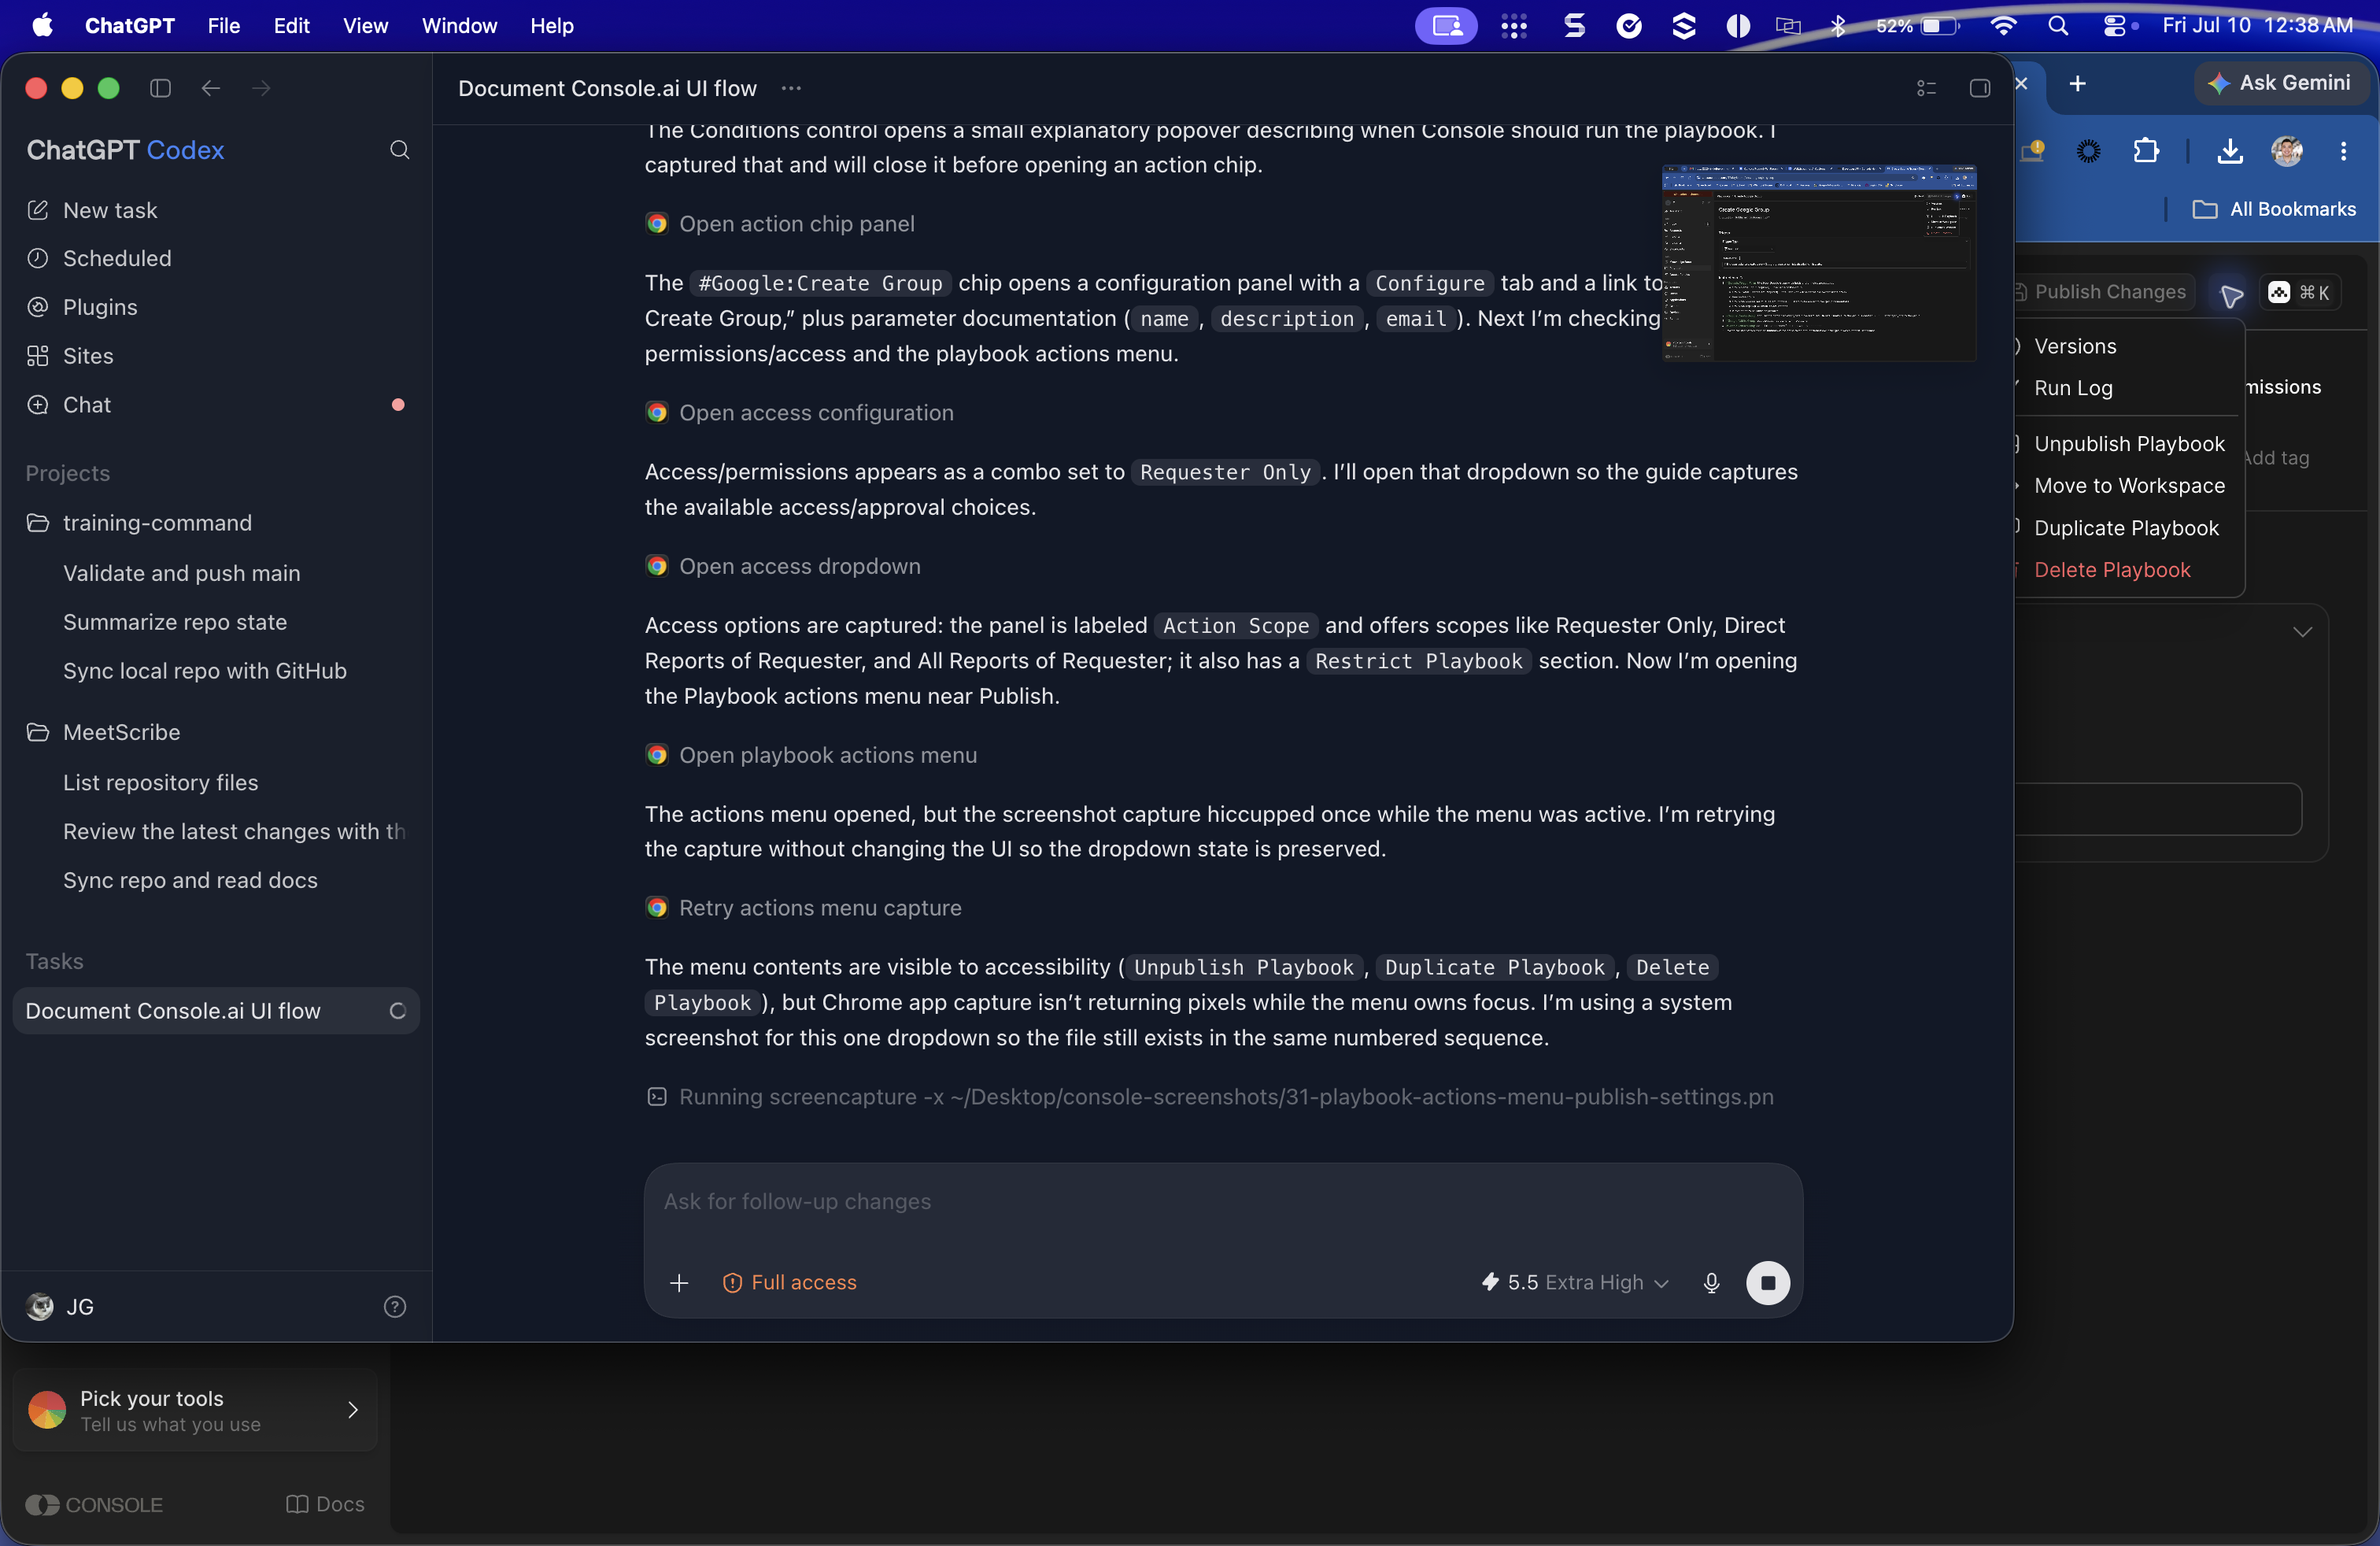Expand the Retry actions menu capture step
Image resolution: width=2380 pixels, height=1546 pixels.
804,908
